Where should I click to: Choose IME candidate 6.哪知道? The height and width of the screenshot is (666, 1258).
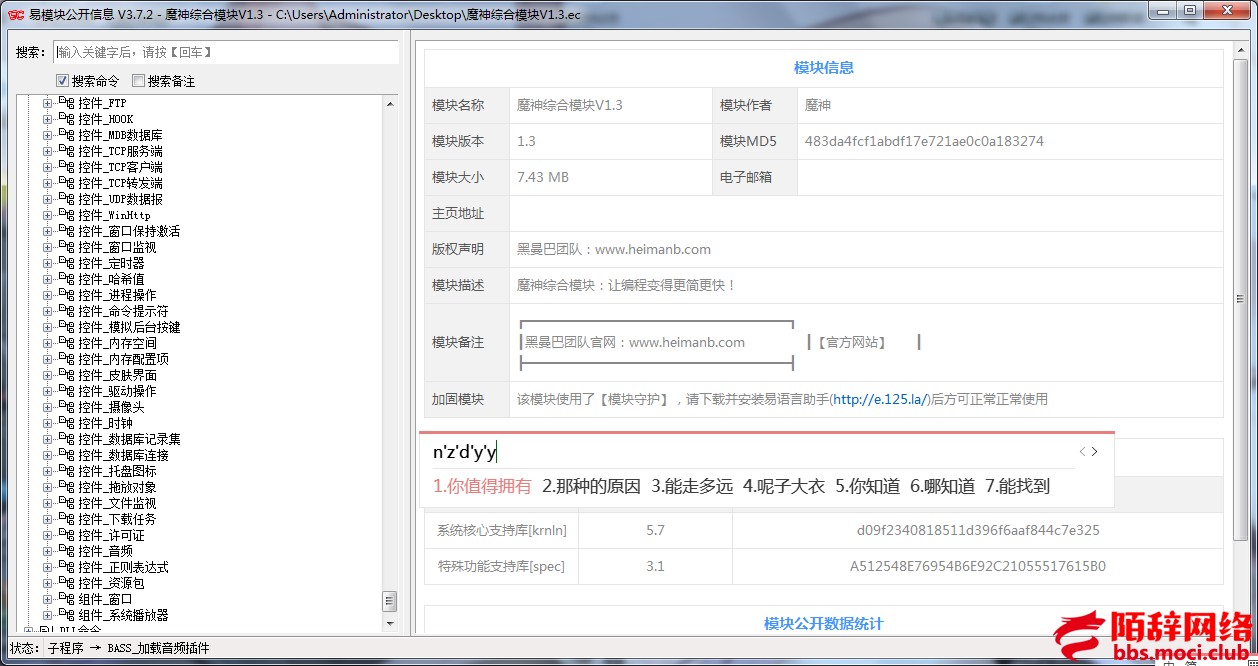(x=943, y=486)
